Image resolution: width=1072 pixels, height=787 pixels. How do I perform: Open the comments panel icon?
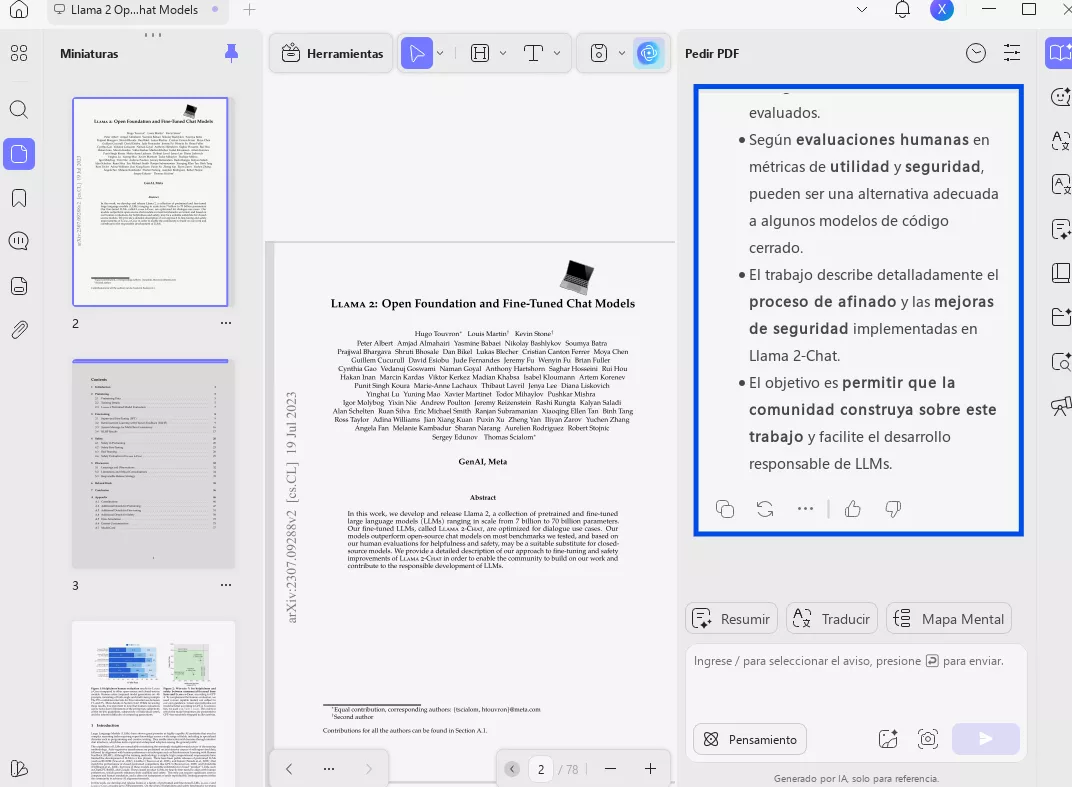tap(19, 241)
